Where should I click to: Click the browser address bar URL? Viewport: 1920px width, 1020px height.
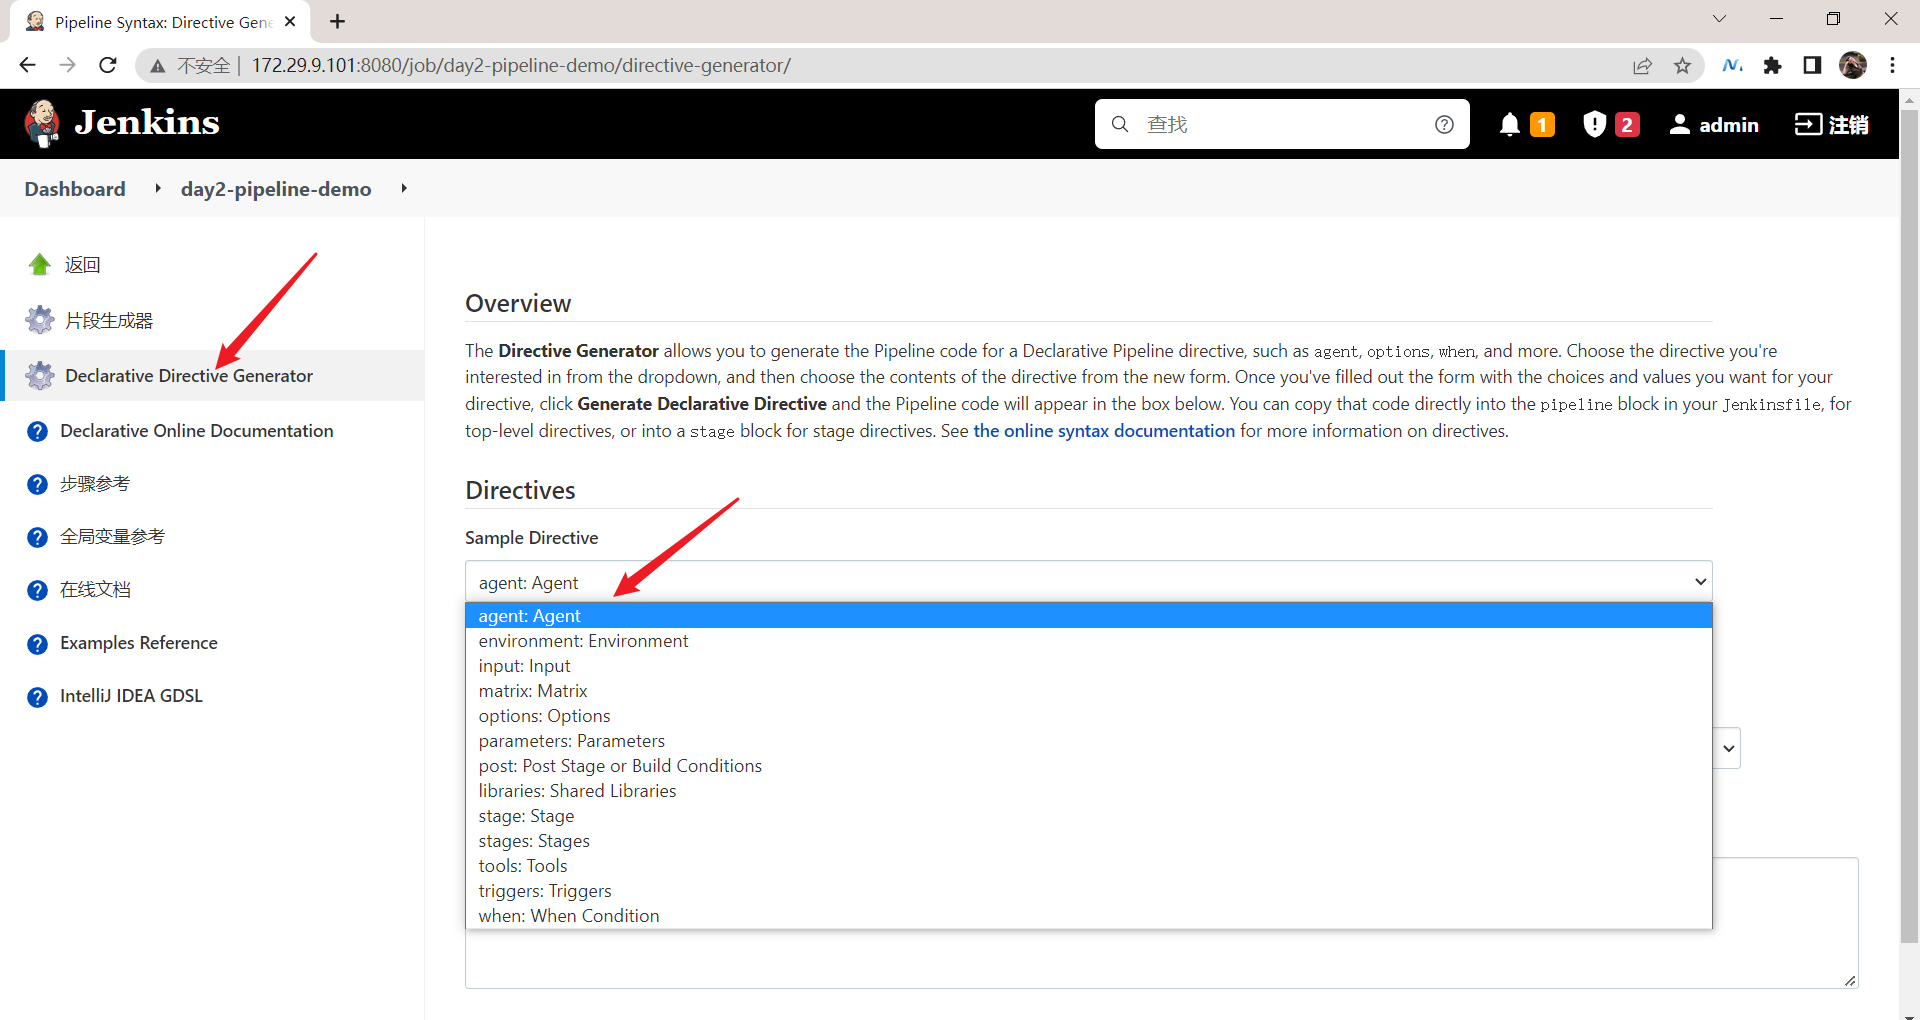[x=521, y=65]
